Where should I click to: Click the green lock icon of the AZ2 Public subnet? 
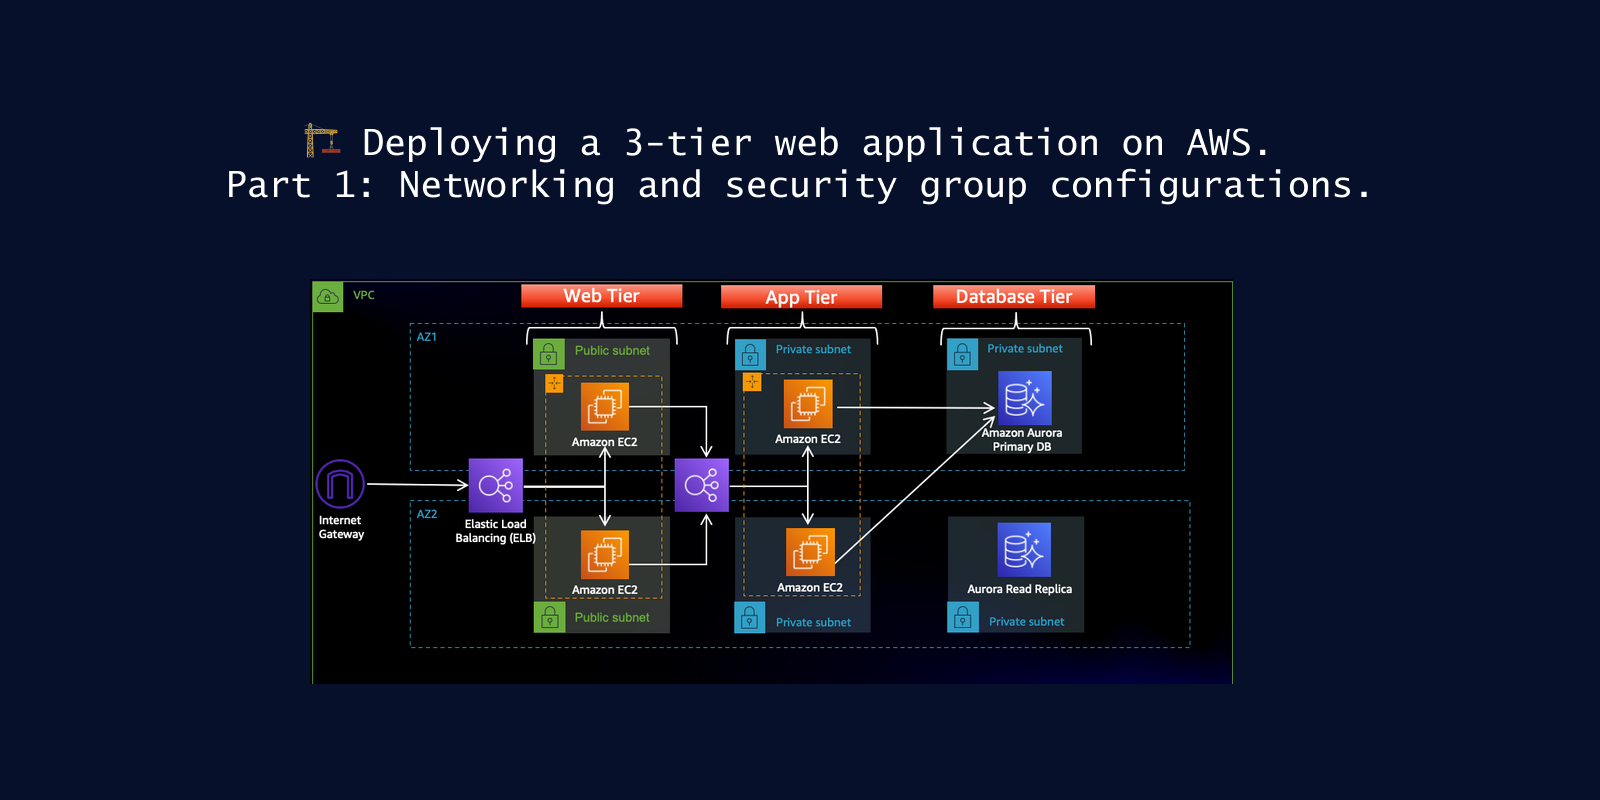pyautogui.click(x=550, y=617)
